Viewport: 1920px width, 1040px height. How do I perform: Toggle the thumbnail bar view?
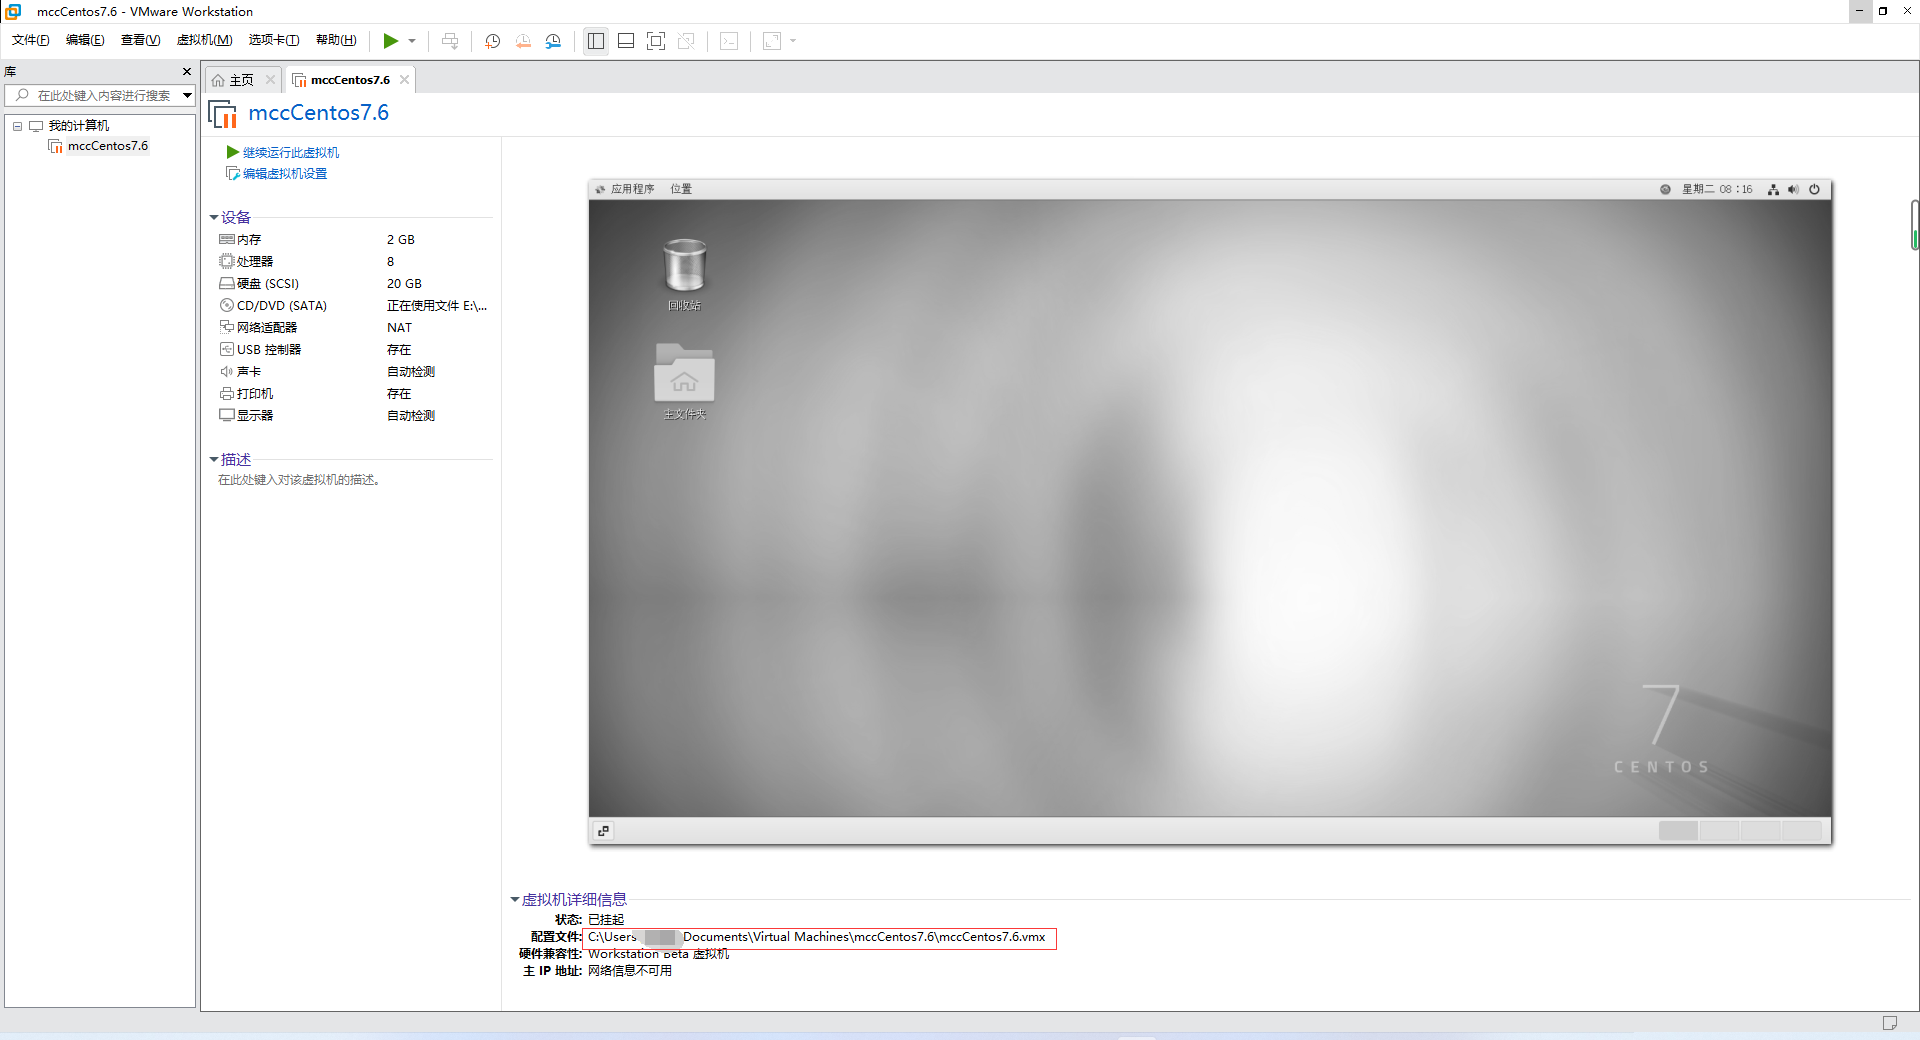click(x=626, y=41)
